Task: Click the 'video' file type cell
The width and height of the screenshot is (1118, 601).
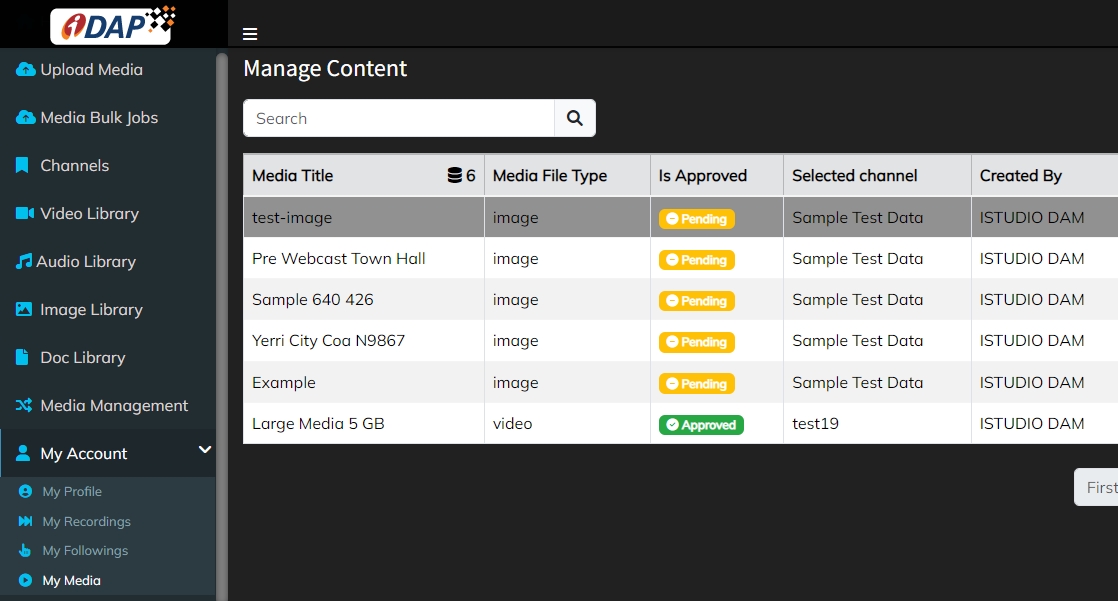Action: (567, 423)
